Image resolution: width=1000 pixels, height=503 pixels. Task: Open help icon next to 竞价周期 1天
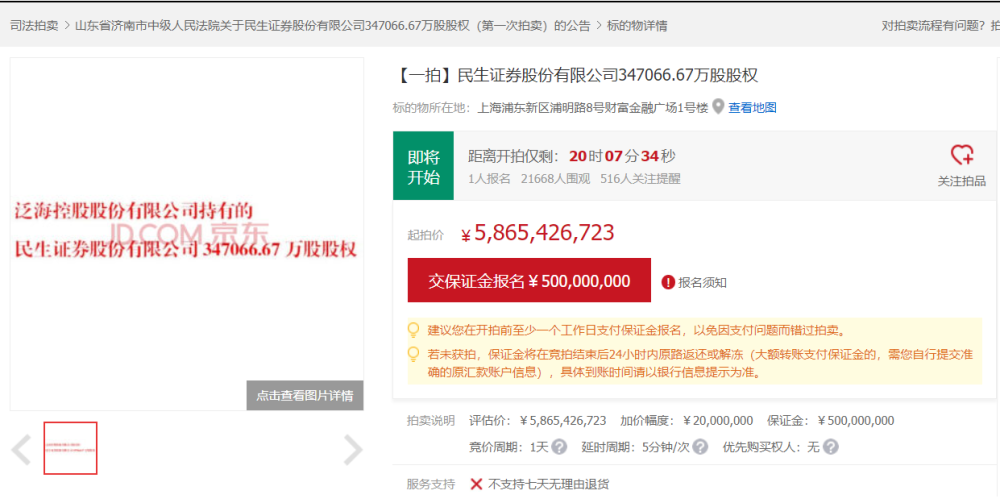pyautogui.click(x=559, y=447)
